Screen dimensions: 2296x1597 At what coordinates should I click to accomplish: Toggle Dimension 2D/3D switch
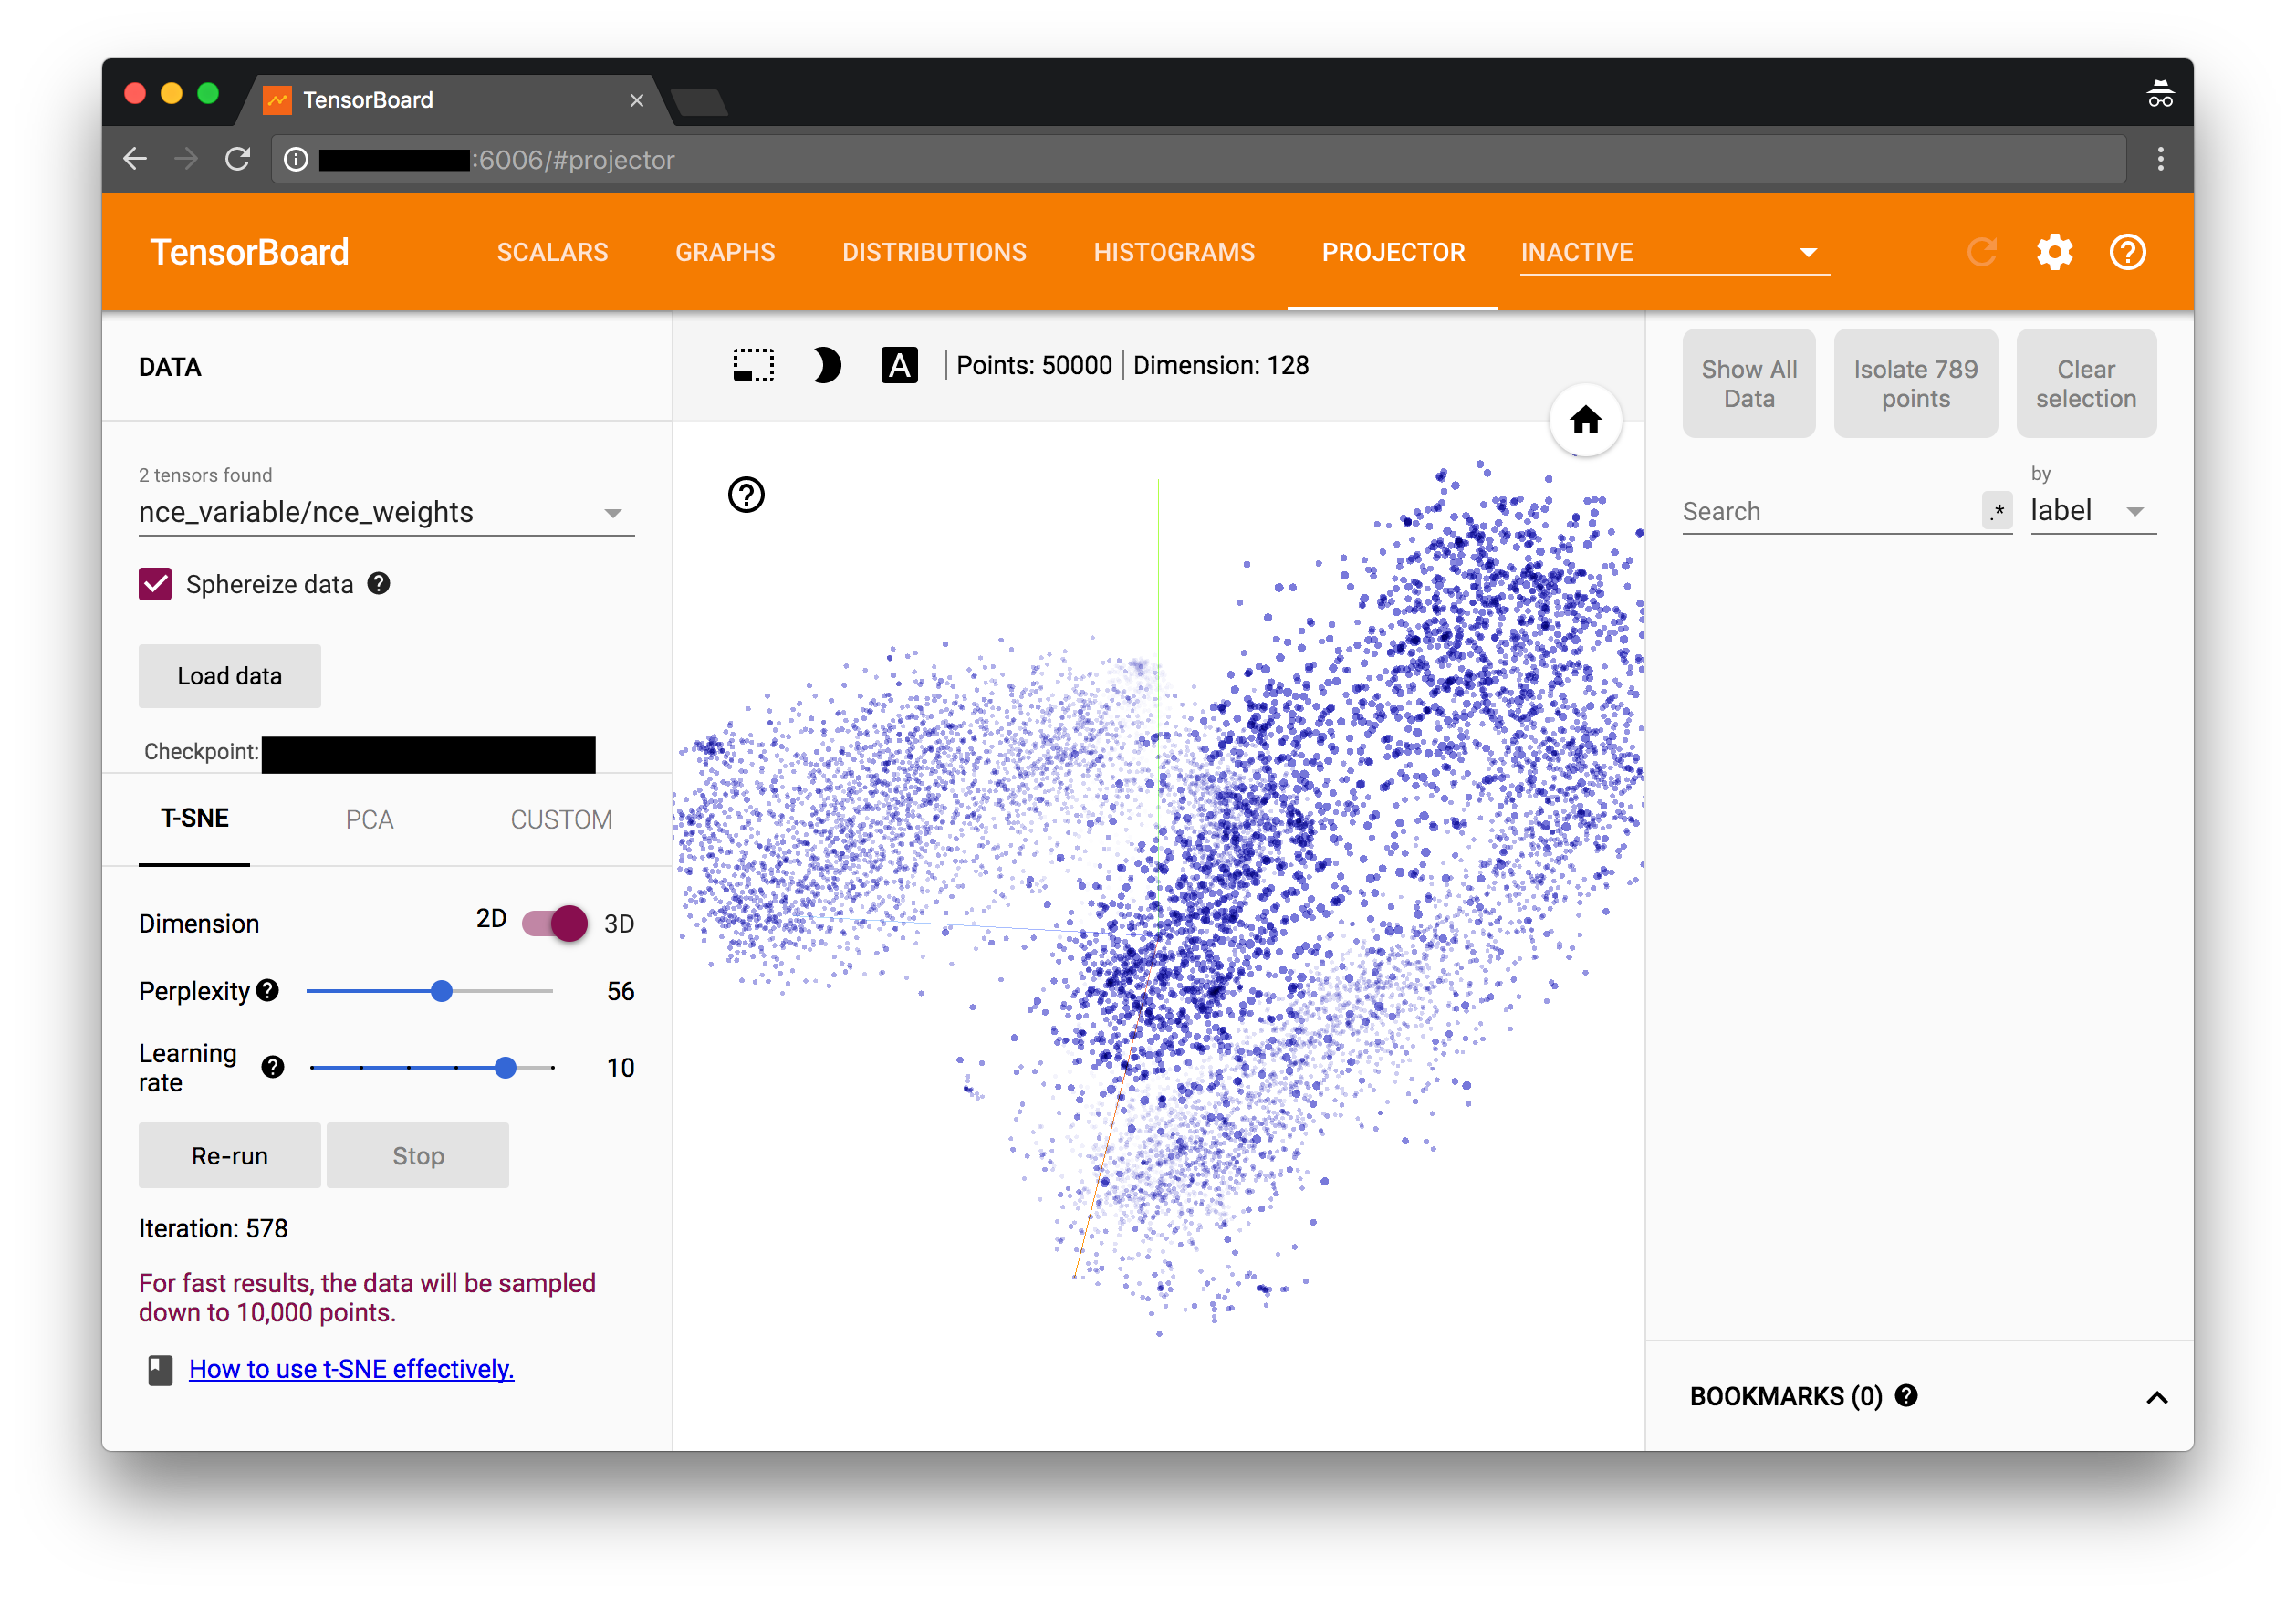tap(556, 923)
